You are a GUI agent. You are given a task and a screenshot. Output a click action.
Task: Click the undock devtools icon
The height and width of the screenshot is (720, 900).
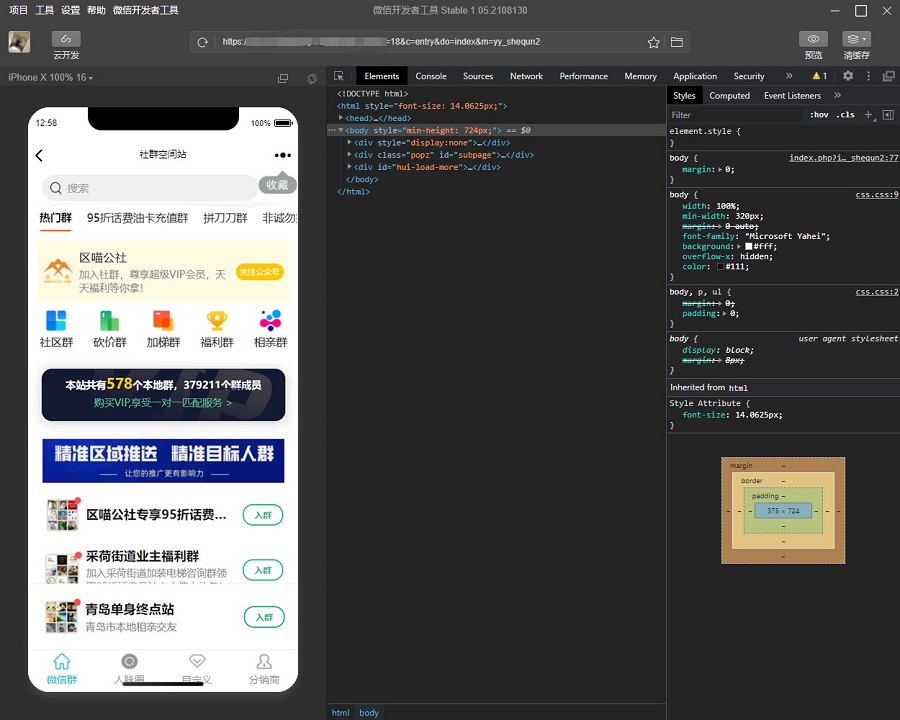(x=889, y=76)
